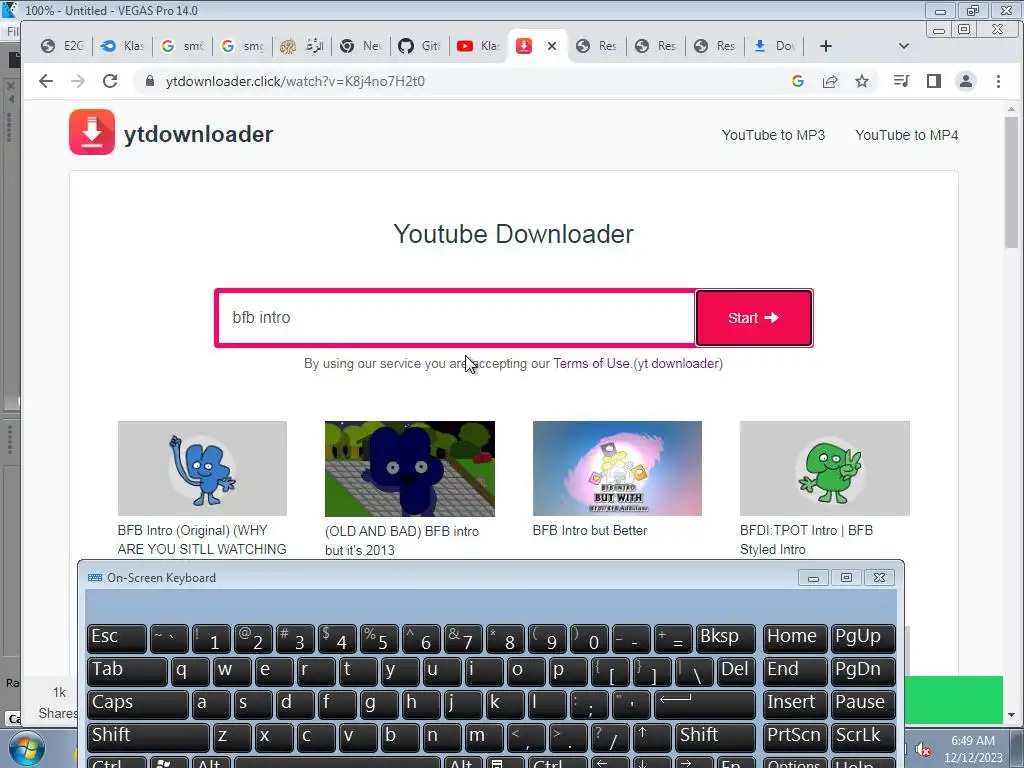Viewport: 1024px width, 768px height.
Task: Click the Tab key on On-Screen Keyboard
Action: (x=127, y=671)
